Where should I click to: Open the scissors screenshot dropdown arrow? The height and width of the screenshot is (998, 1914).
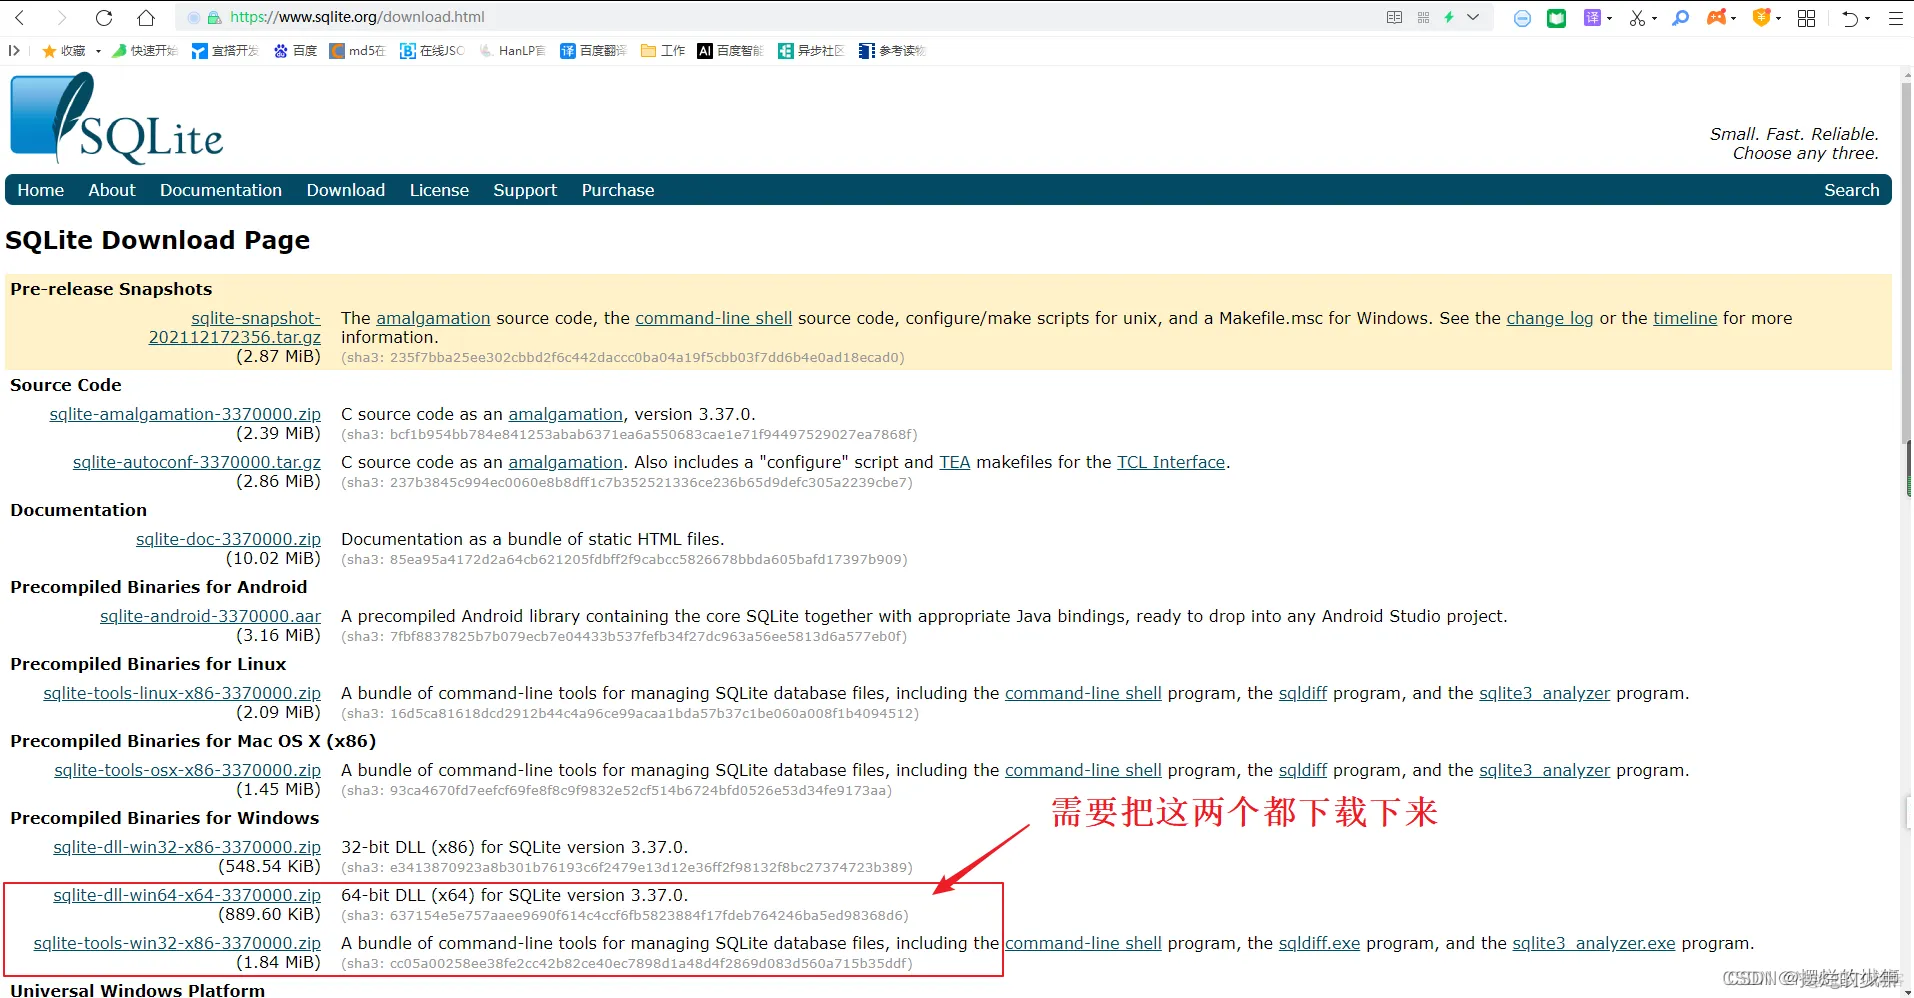pyautogui.click(x=1654, y=19)
